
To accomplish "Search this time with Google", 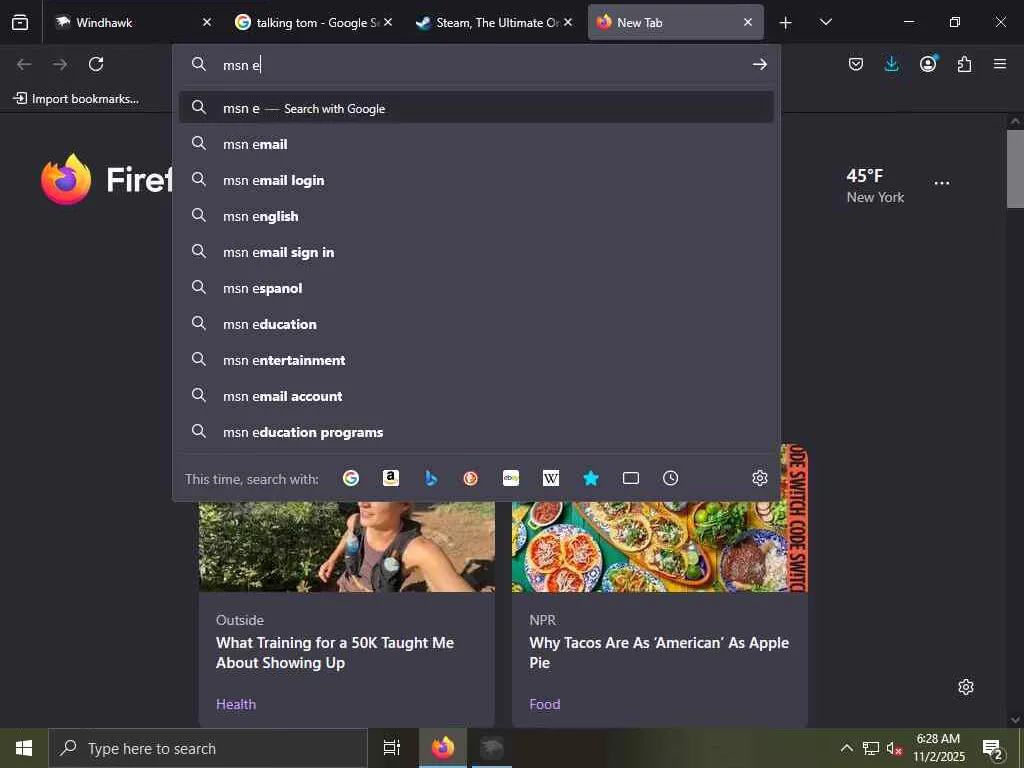I will pyautogui.click(x=351, y=478).
